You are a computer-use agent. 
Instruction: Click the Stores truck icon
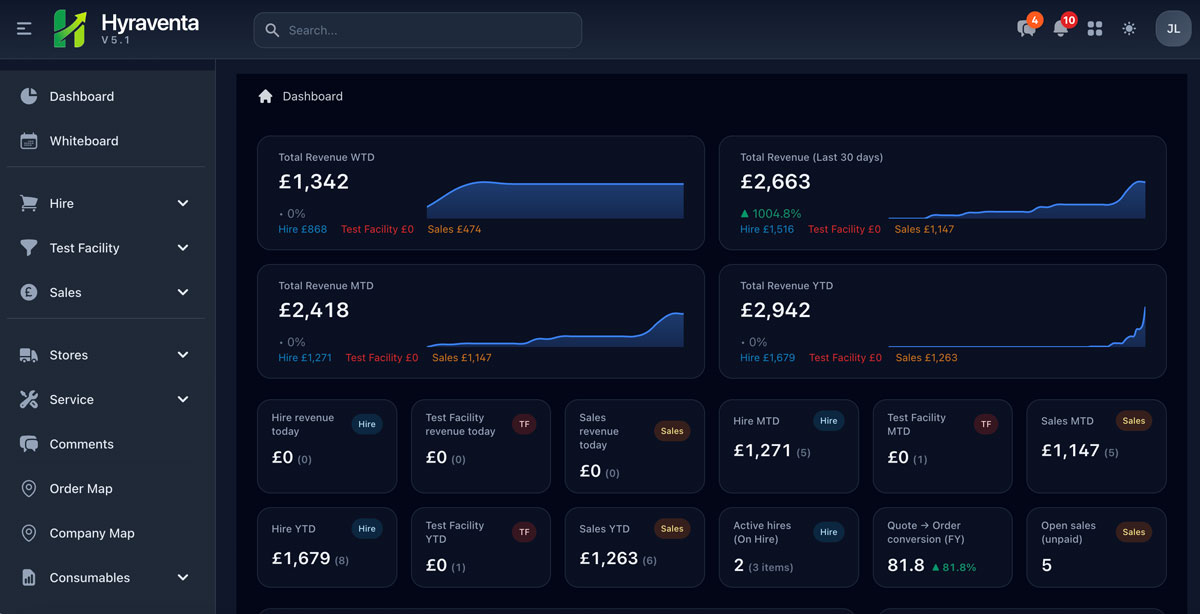point(29,355)
